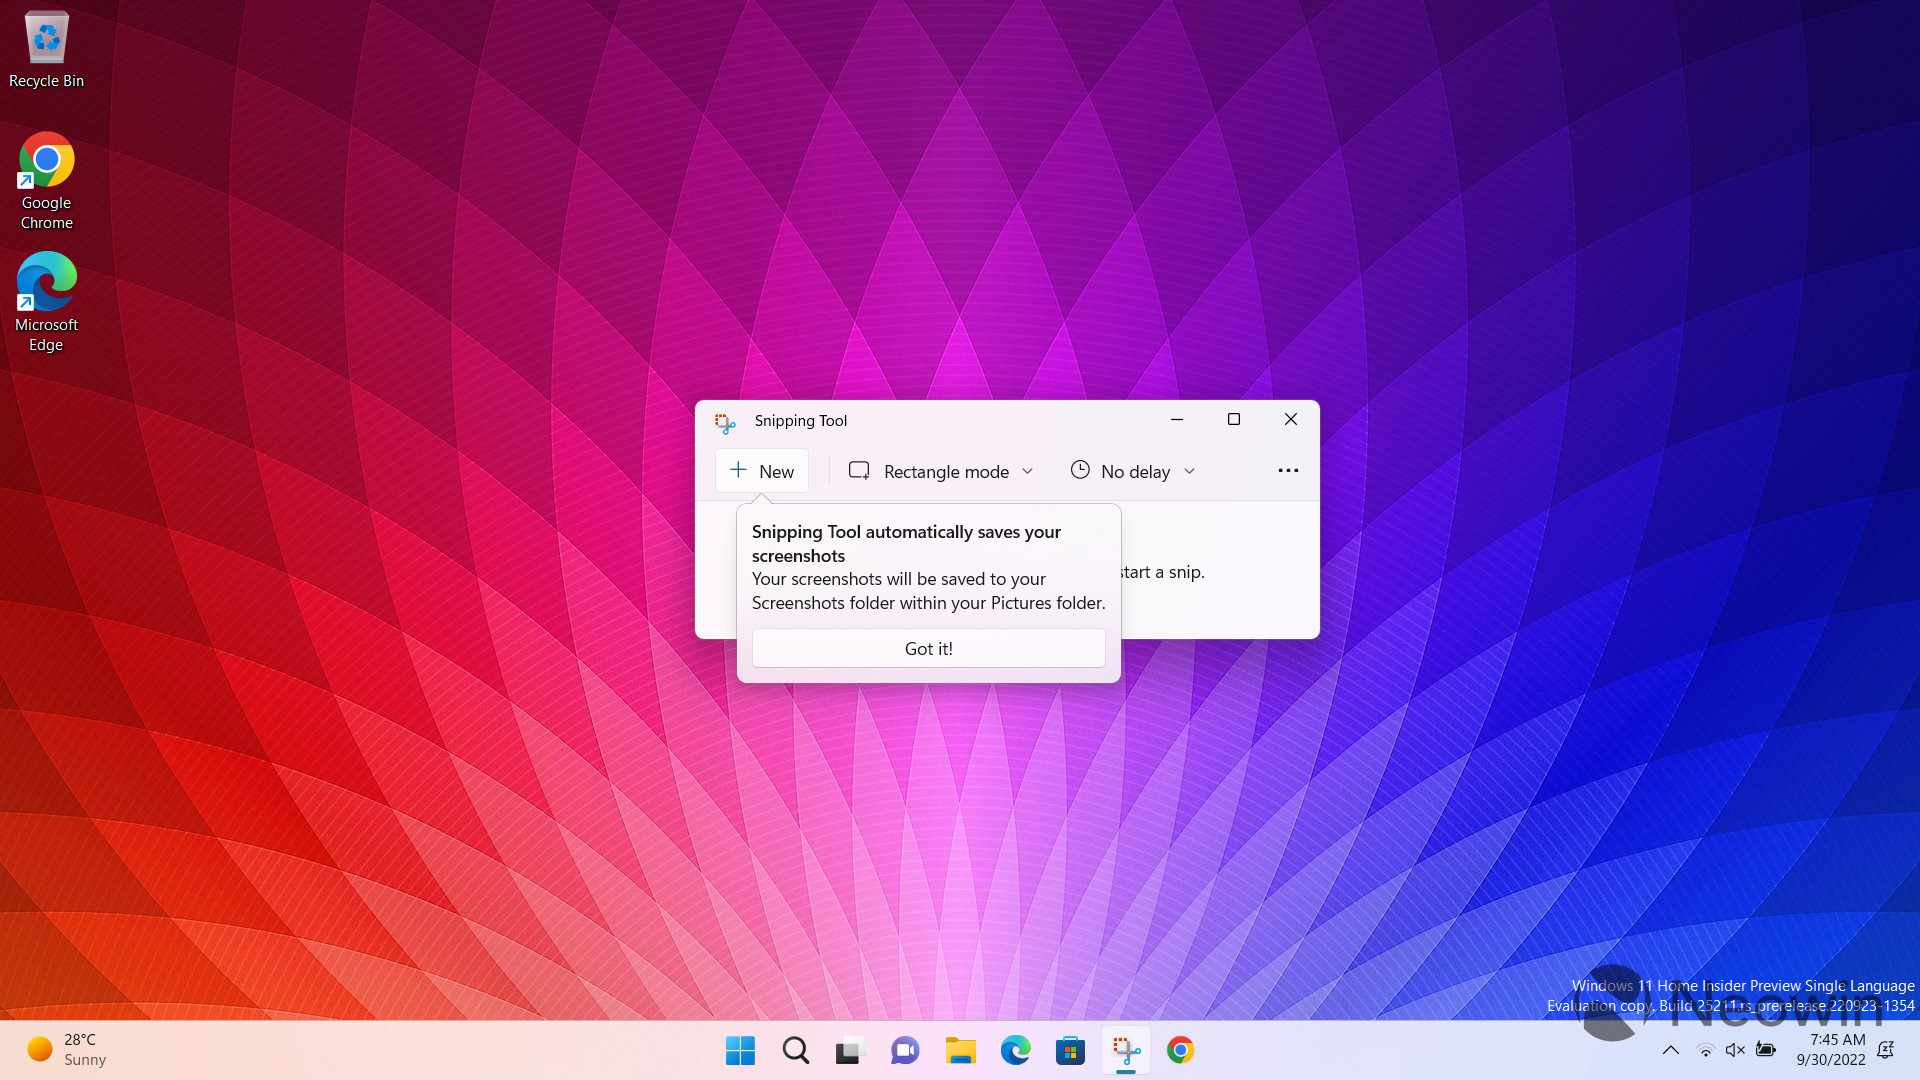The width and height of the screenshot is (1920, 1080).
Task: Launch Chat from the taskbar
Action: tap(904, 1050)
